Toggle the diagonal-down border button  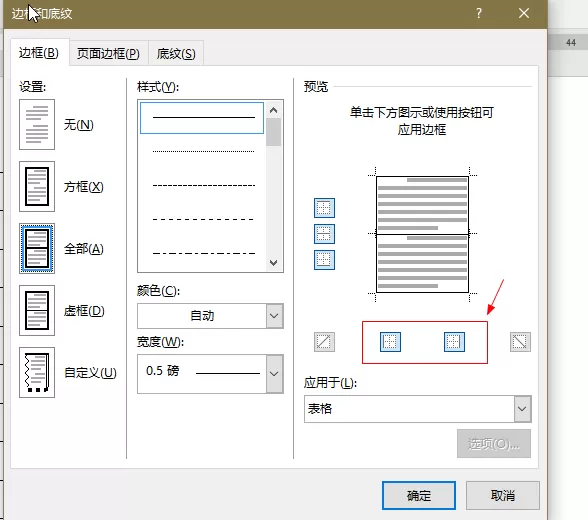[520, 342]
